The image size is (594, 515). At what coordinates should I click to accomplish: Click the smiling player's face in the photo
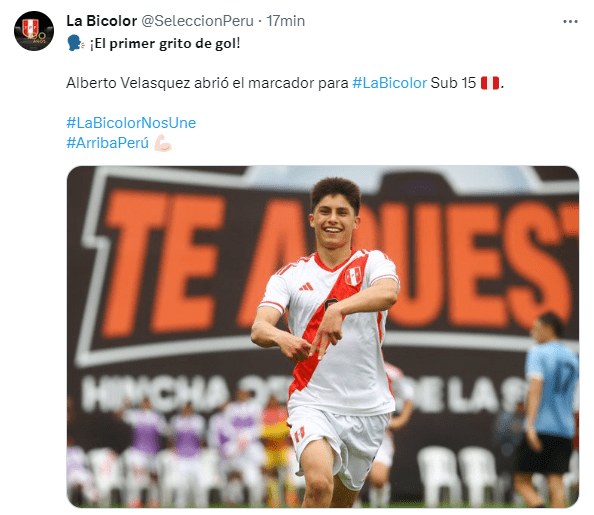tap(333, 224)
